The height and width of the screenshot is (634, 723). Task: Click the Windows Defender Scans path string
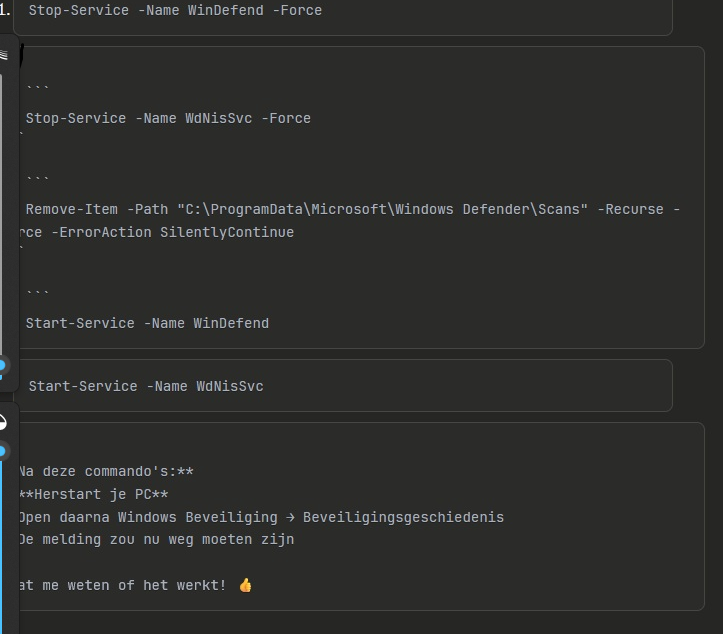point(381,209)
